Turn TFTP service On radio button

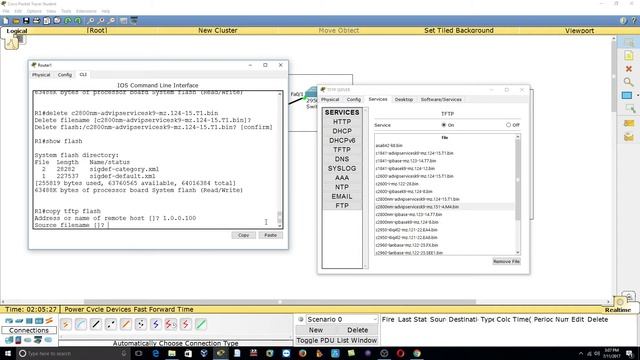pos(444,125)
